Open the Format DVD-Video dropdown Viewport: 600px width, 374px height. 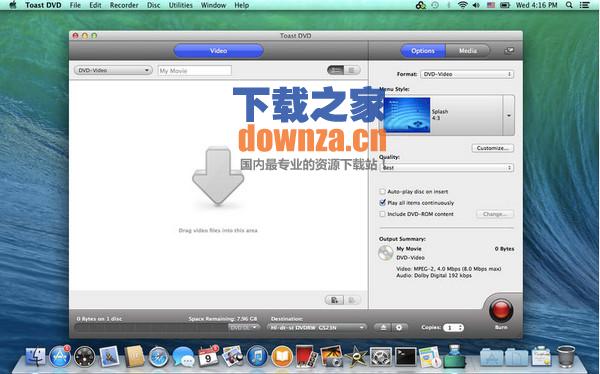[x=467, y=74]
